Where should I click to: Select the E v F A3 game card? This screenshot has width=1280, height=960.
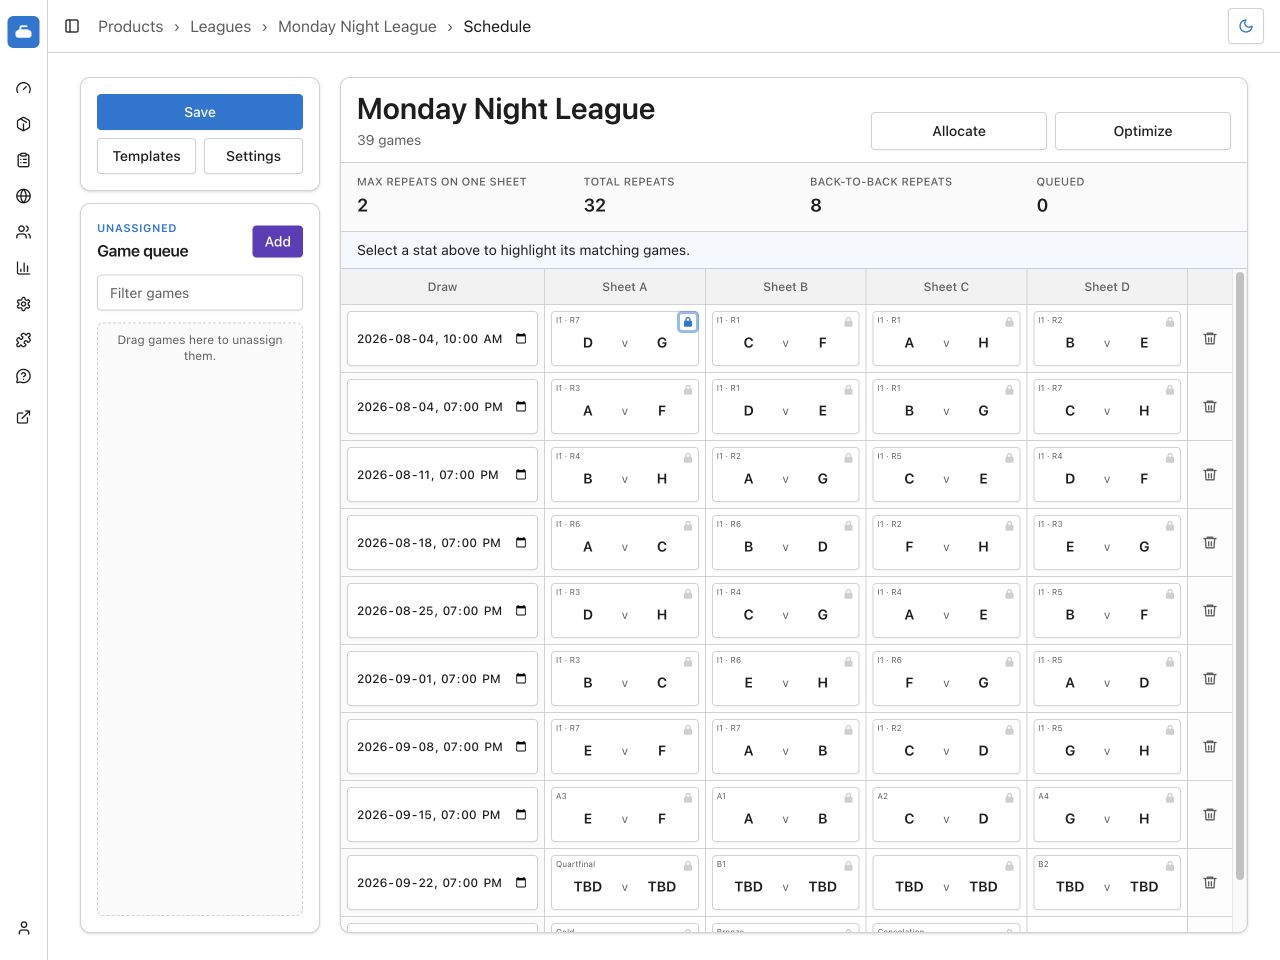tap(625, 815)
